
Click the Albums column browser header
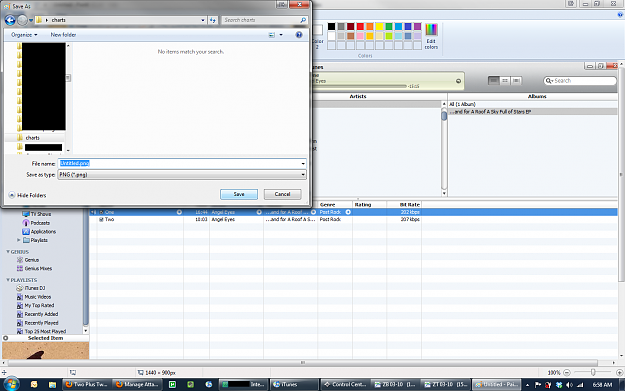[x=537, y=96]
